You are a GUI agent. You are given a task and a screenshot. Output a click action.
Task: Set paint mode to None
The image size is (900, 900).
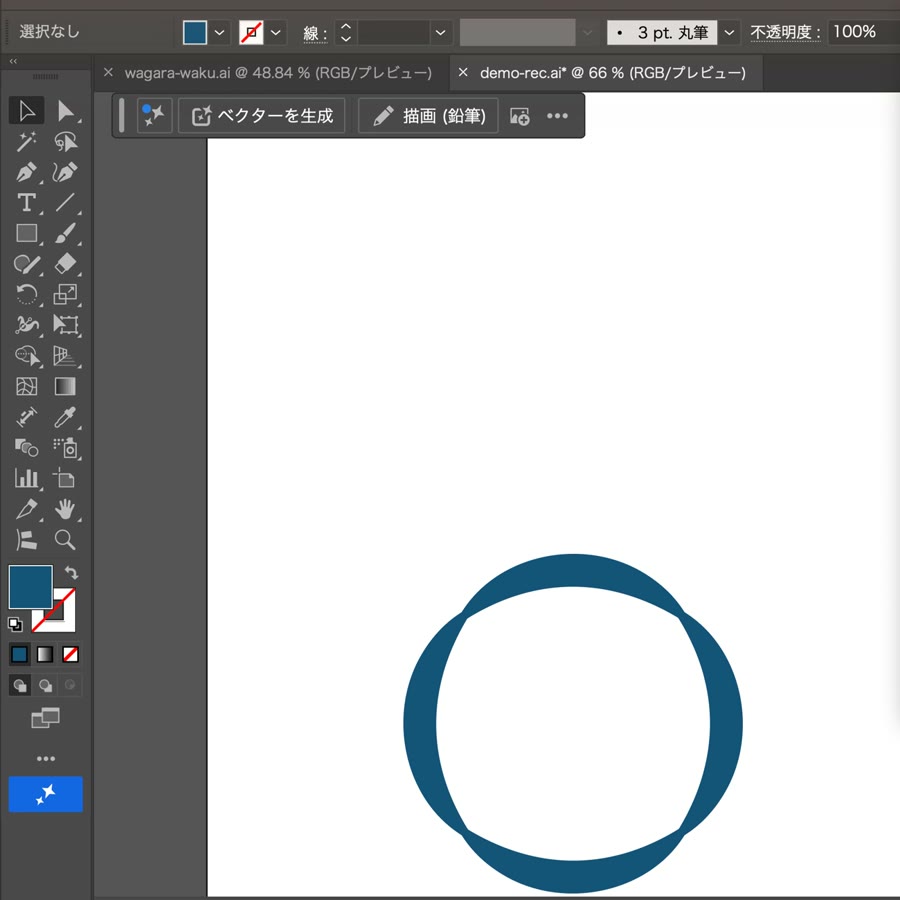click(x=70, y=654)
